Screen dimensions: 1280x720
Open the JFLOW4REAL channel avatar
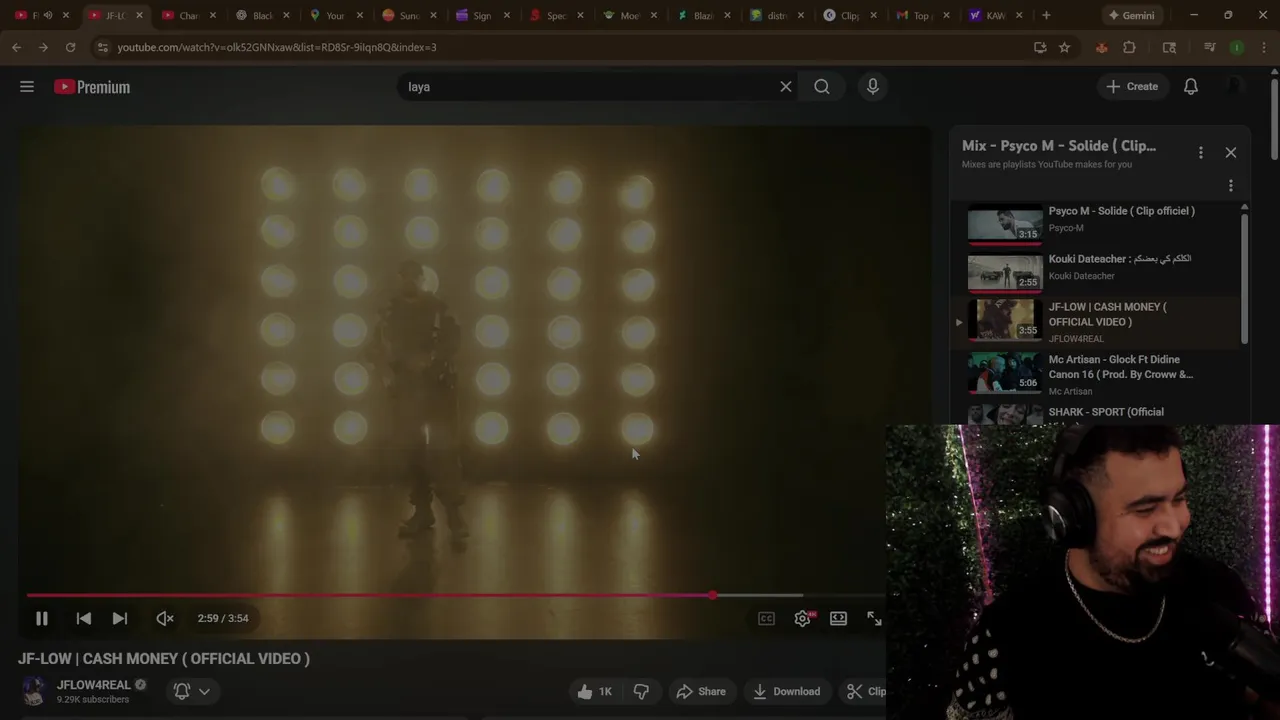point(34,691)
